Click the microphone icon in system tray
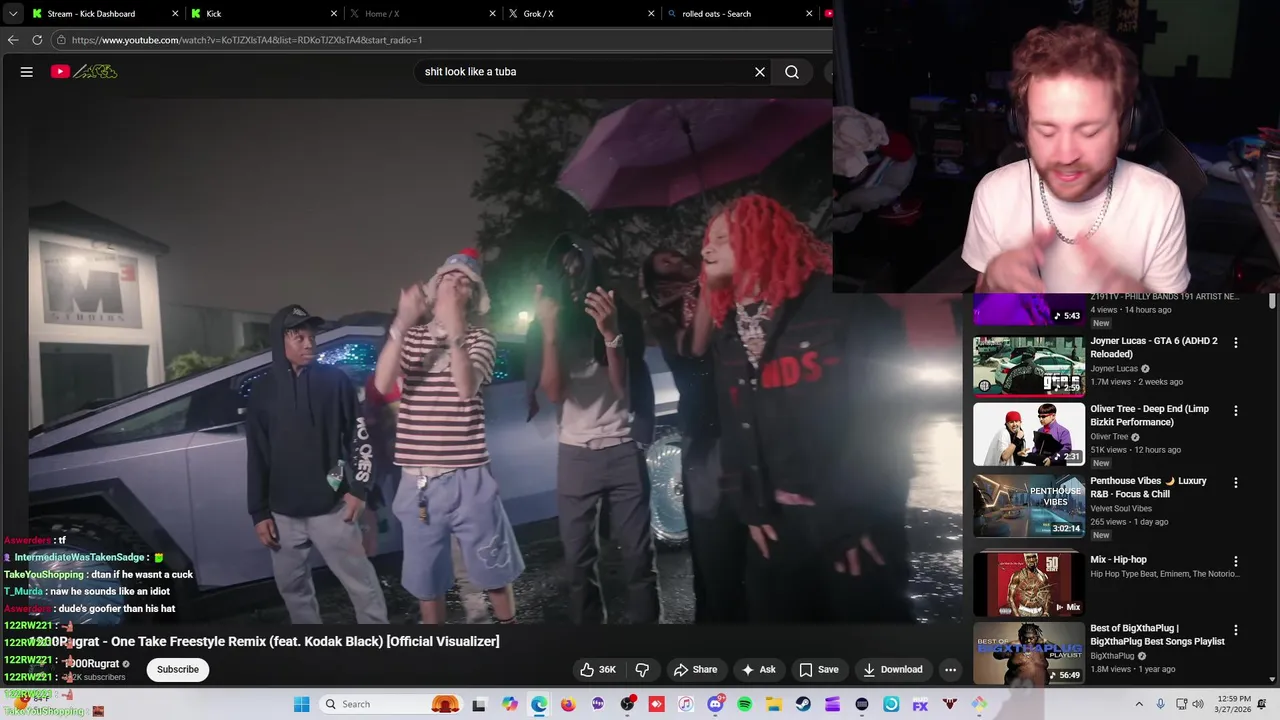 pyautogui.click(x=1160, y=704)
